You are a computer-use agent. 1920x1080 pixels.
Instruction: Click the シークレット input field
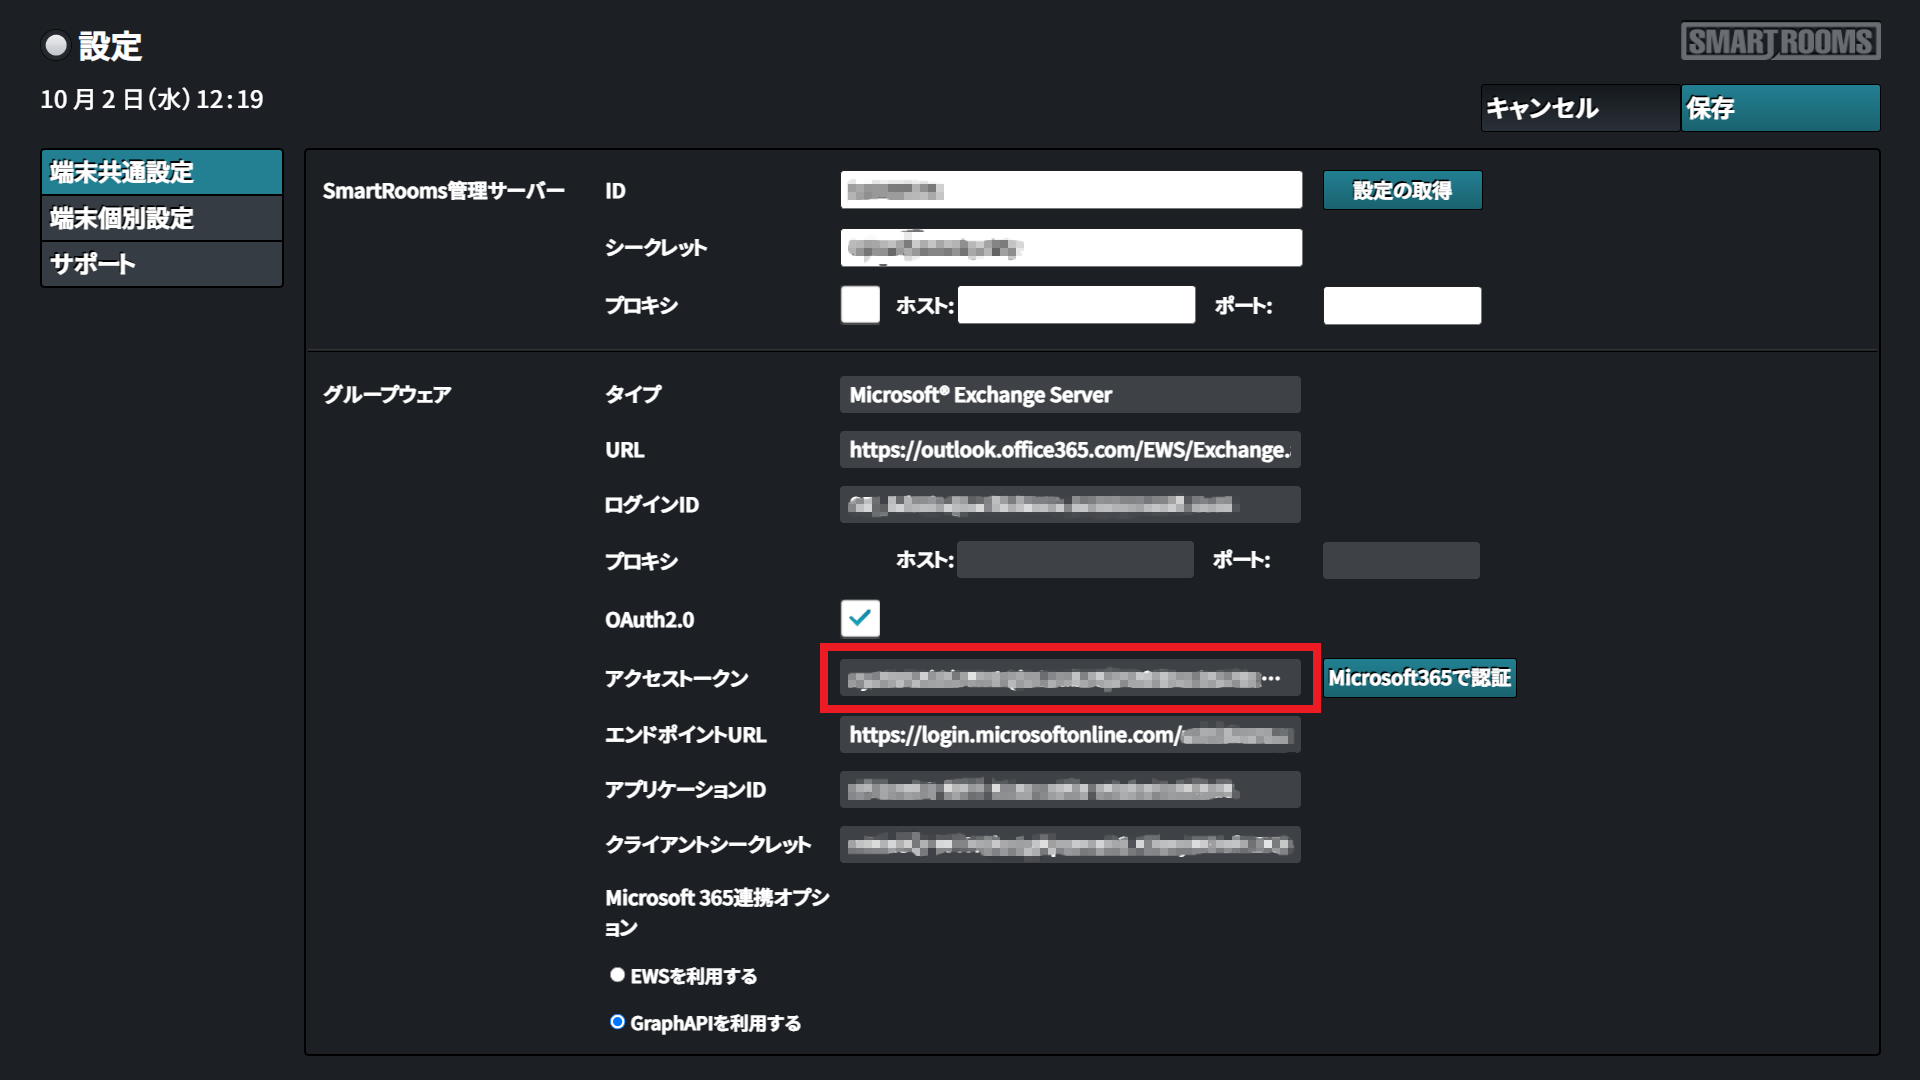click(x=1071, y=248)
